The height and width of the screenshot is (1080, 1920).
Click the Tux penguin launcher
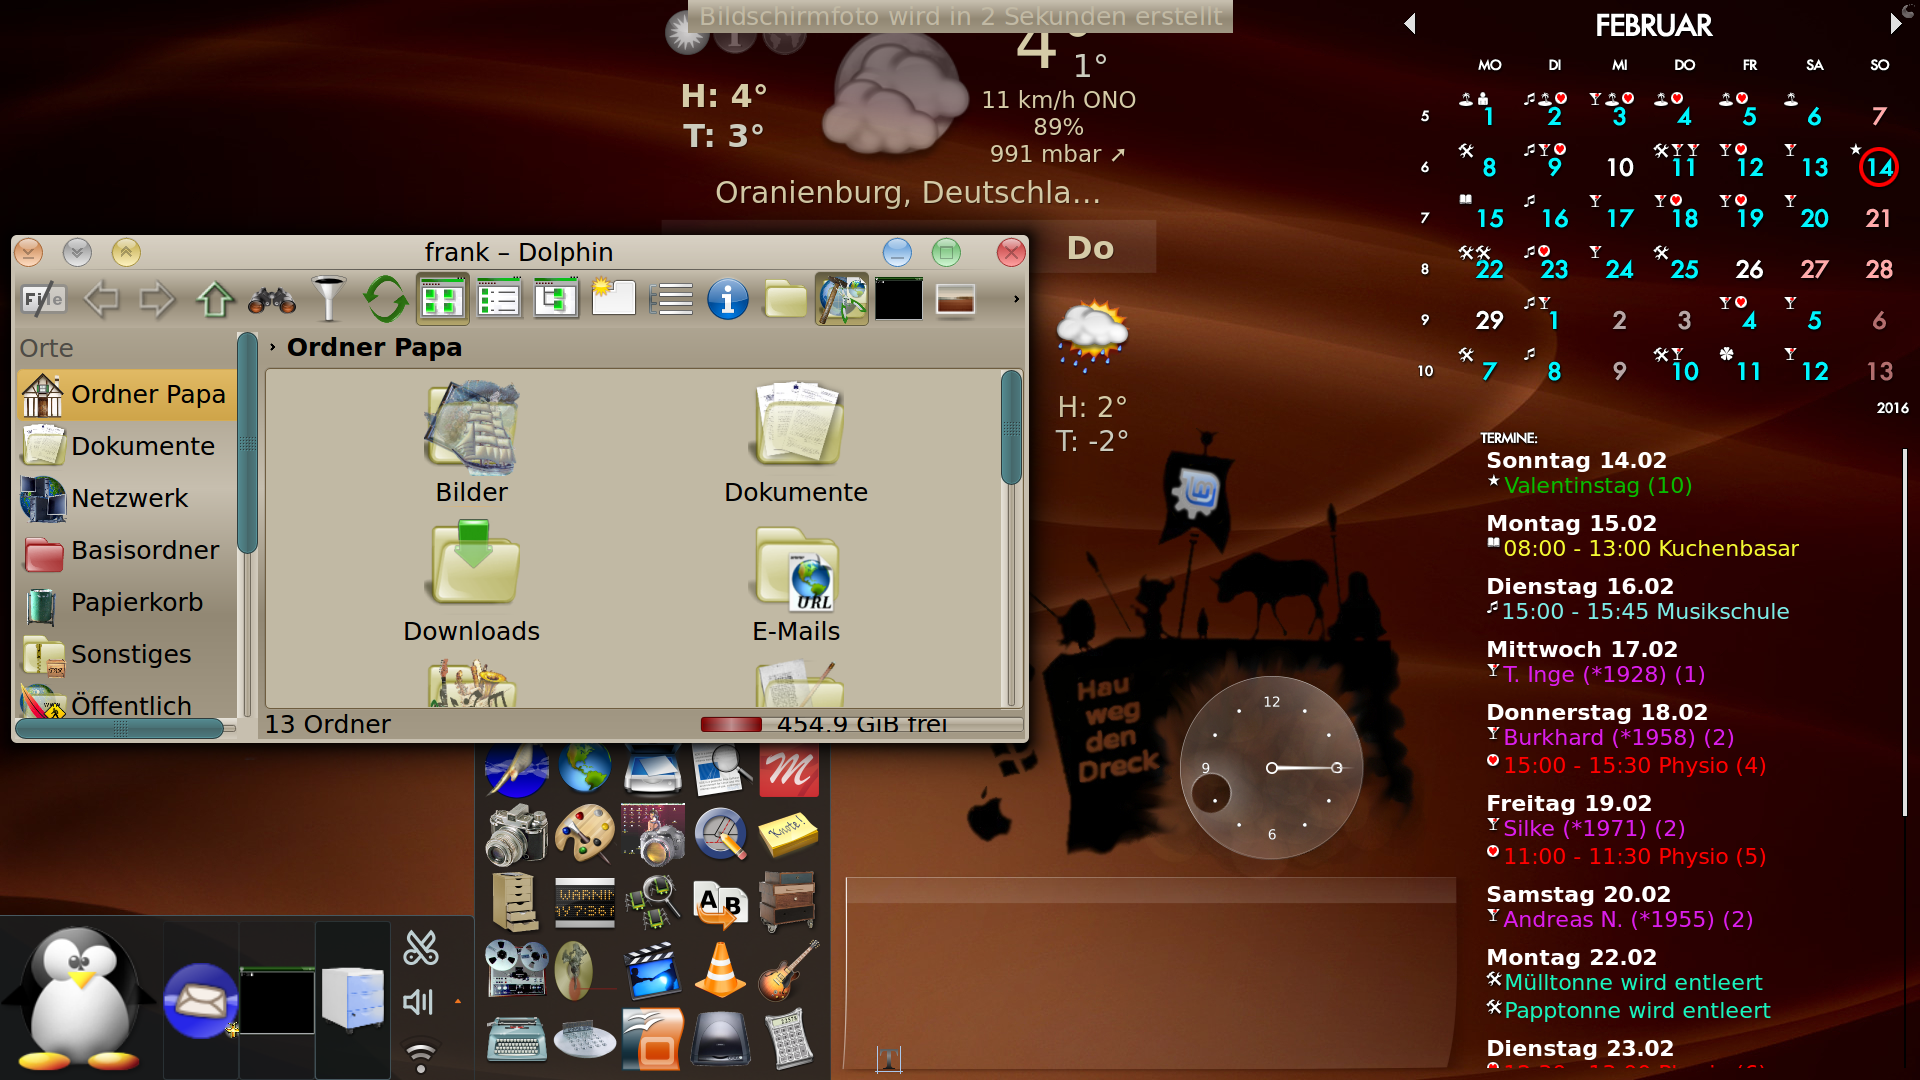pos(80,1000)
